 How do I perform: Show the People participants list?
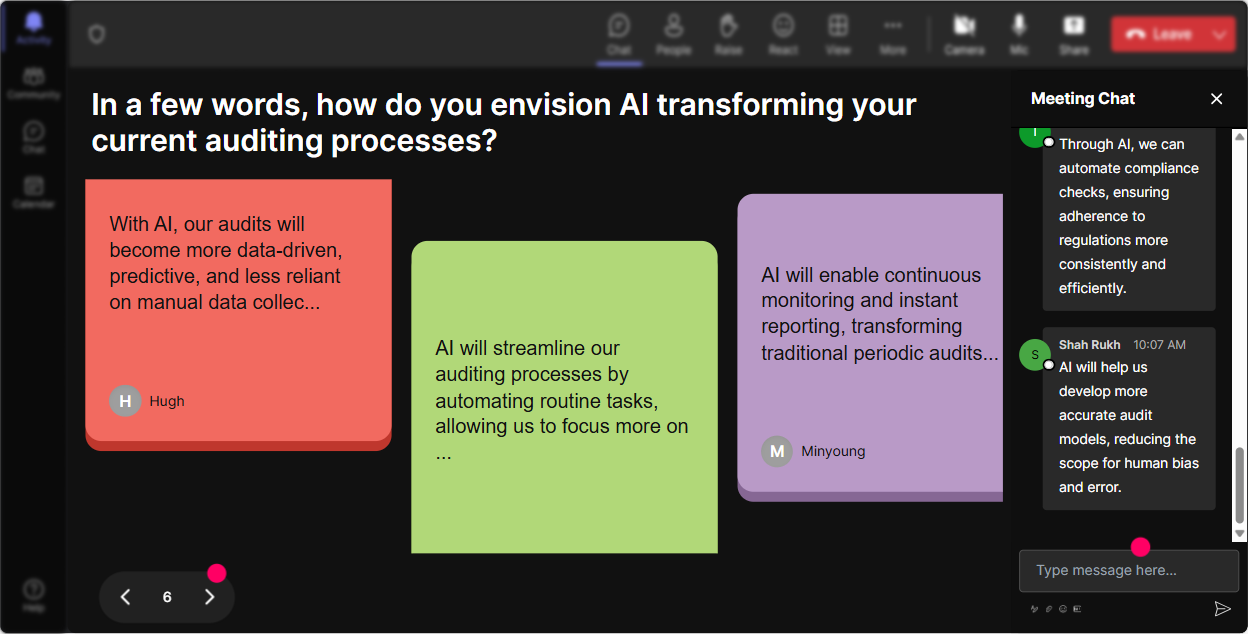point(674,34)
